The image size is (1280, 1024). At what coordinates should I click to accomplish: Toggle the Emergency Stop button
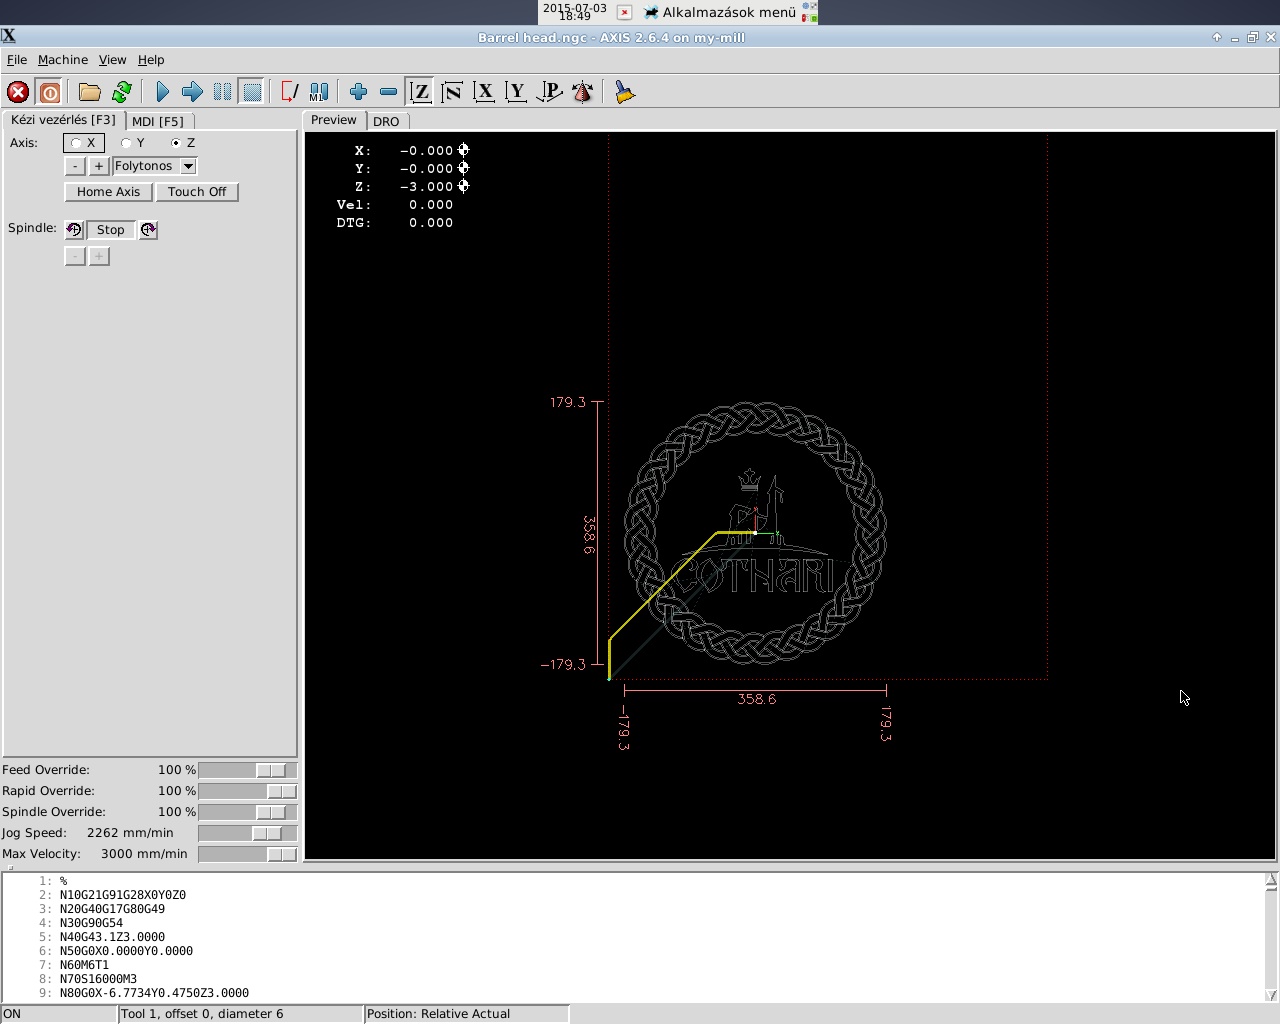(18, 92)
